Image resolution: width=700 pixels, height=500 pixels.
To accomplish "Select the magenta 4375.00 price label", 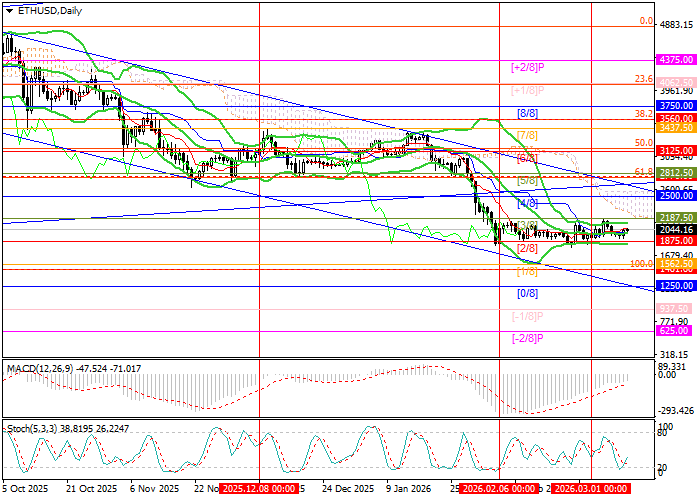I will point(677,60).
